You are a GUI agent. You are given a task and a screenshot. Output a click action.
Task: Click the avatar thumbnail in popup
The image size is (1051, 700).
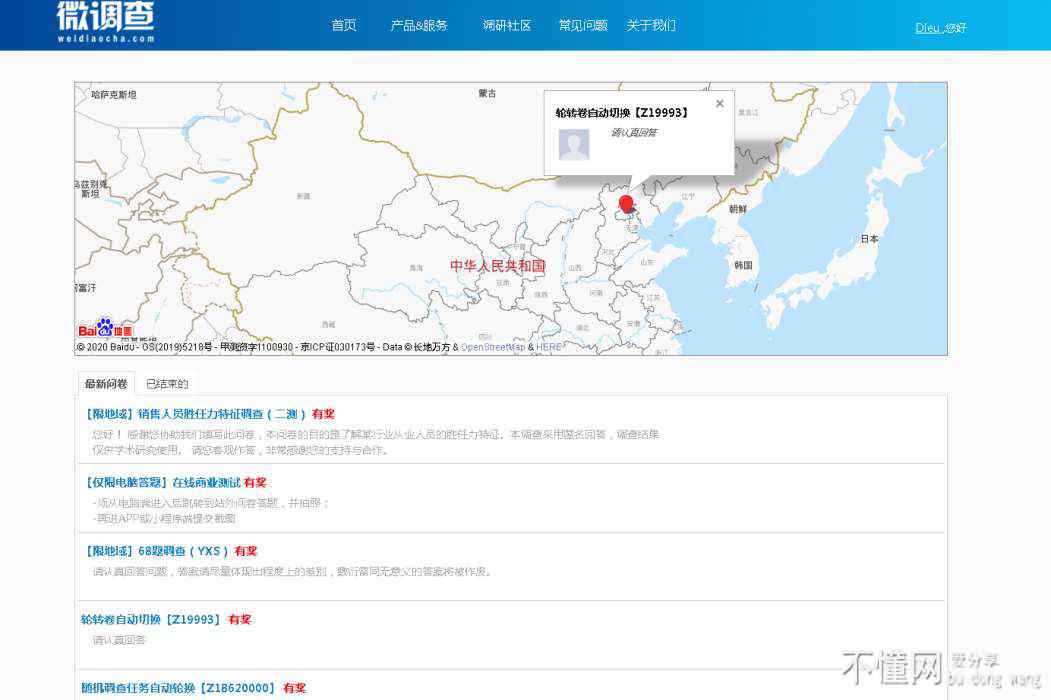tap(574, 144)
